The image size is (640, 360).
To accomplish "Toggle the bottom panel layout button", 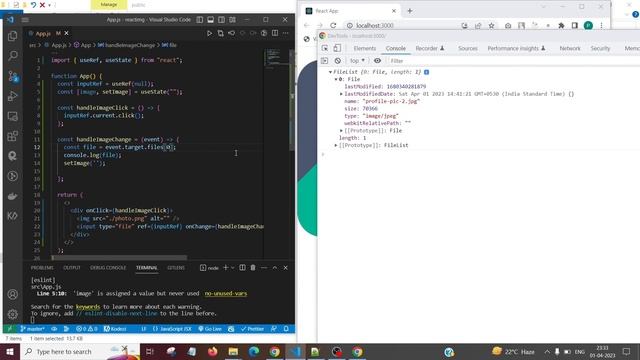I will (211, 20).
